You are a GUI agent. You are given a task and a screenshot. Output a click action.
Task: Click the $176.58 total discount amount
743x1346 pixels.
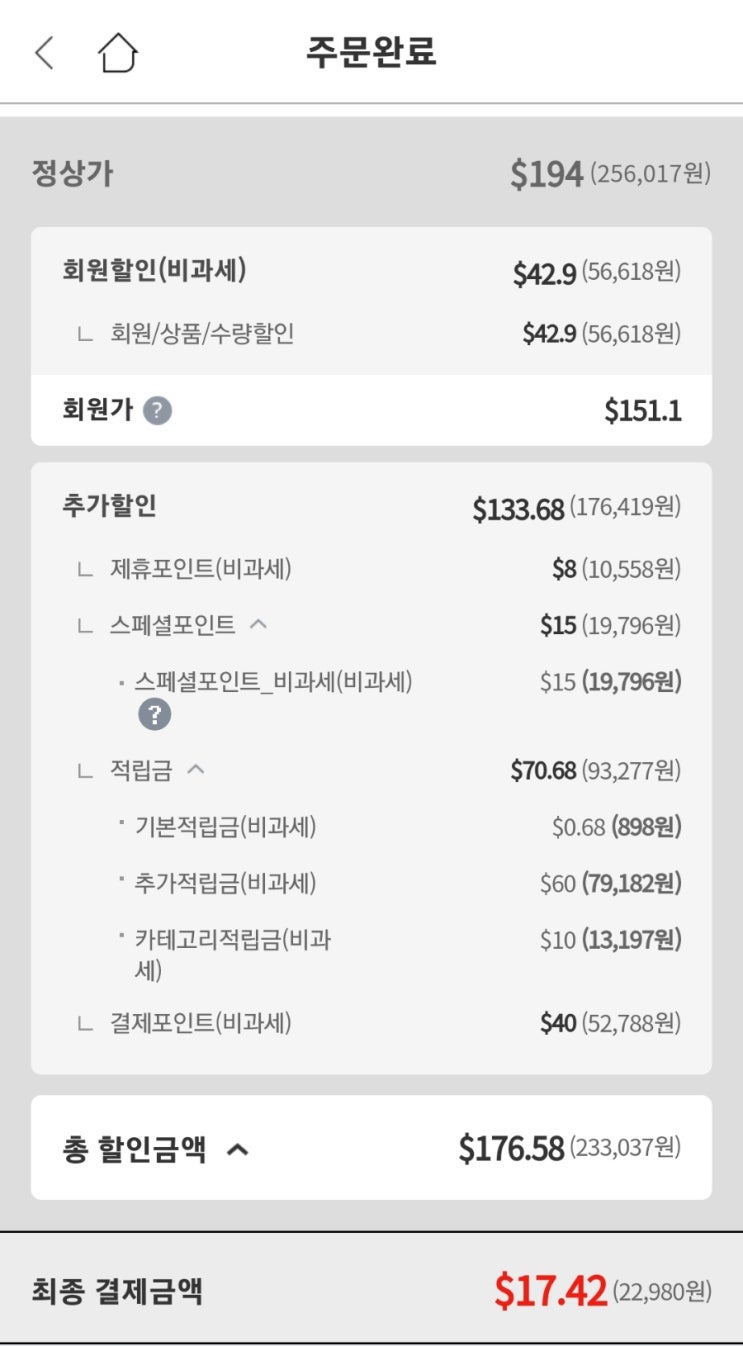[511, 1148]
